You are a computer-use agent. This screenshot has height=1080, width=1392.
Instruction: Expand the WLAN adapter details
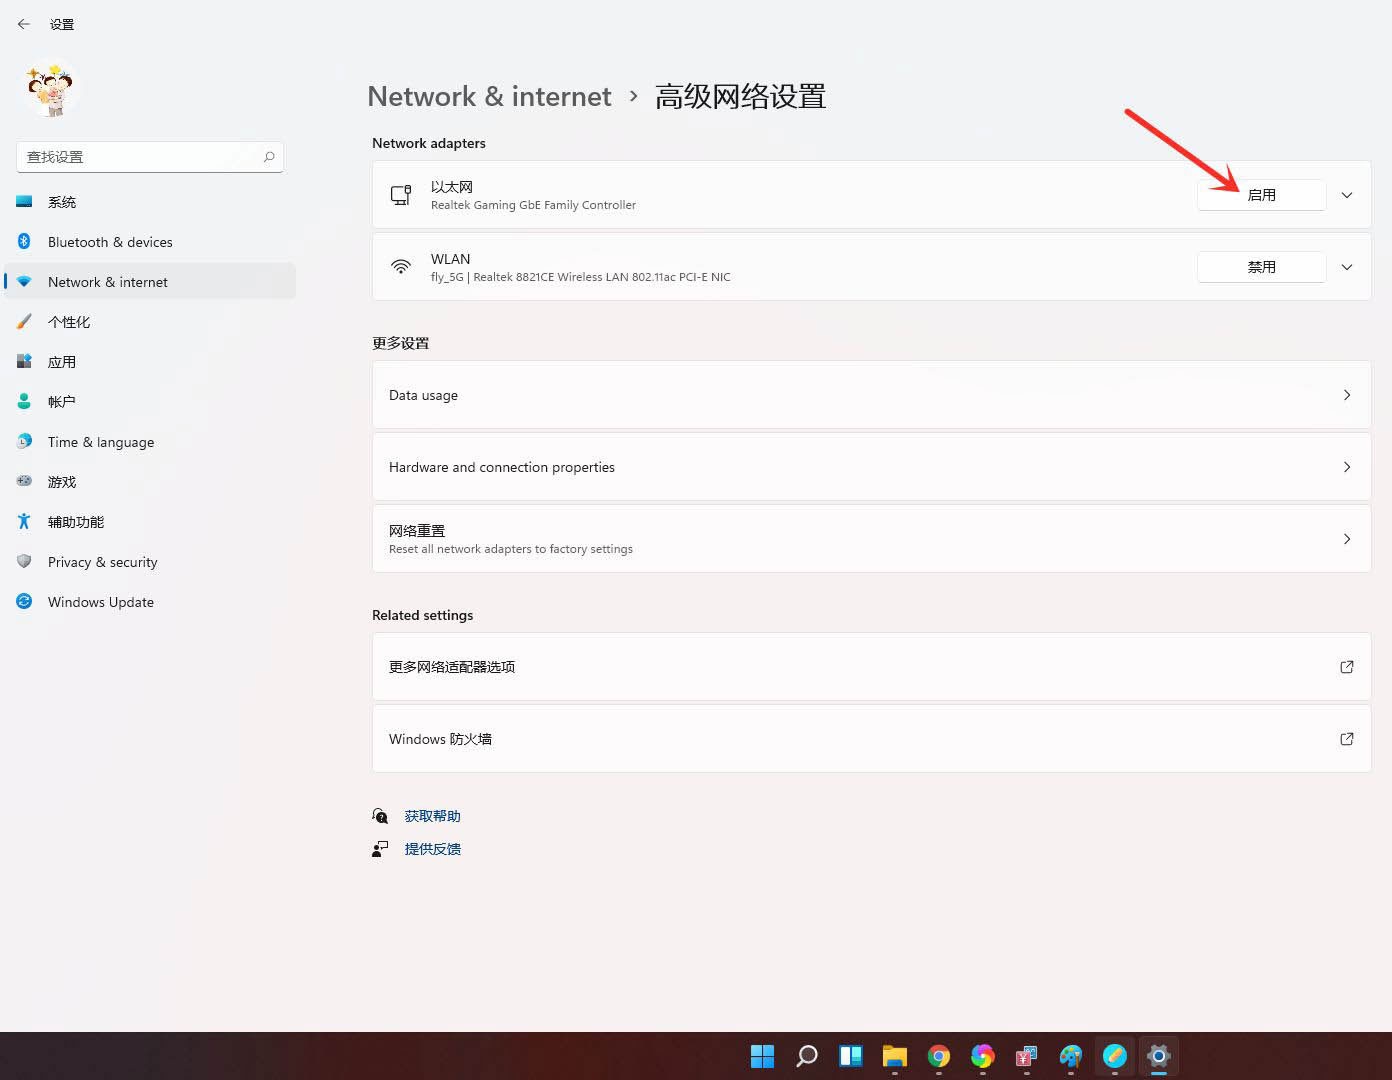click(x=1347, y=267)
